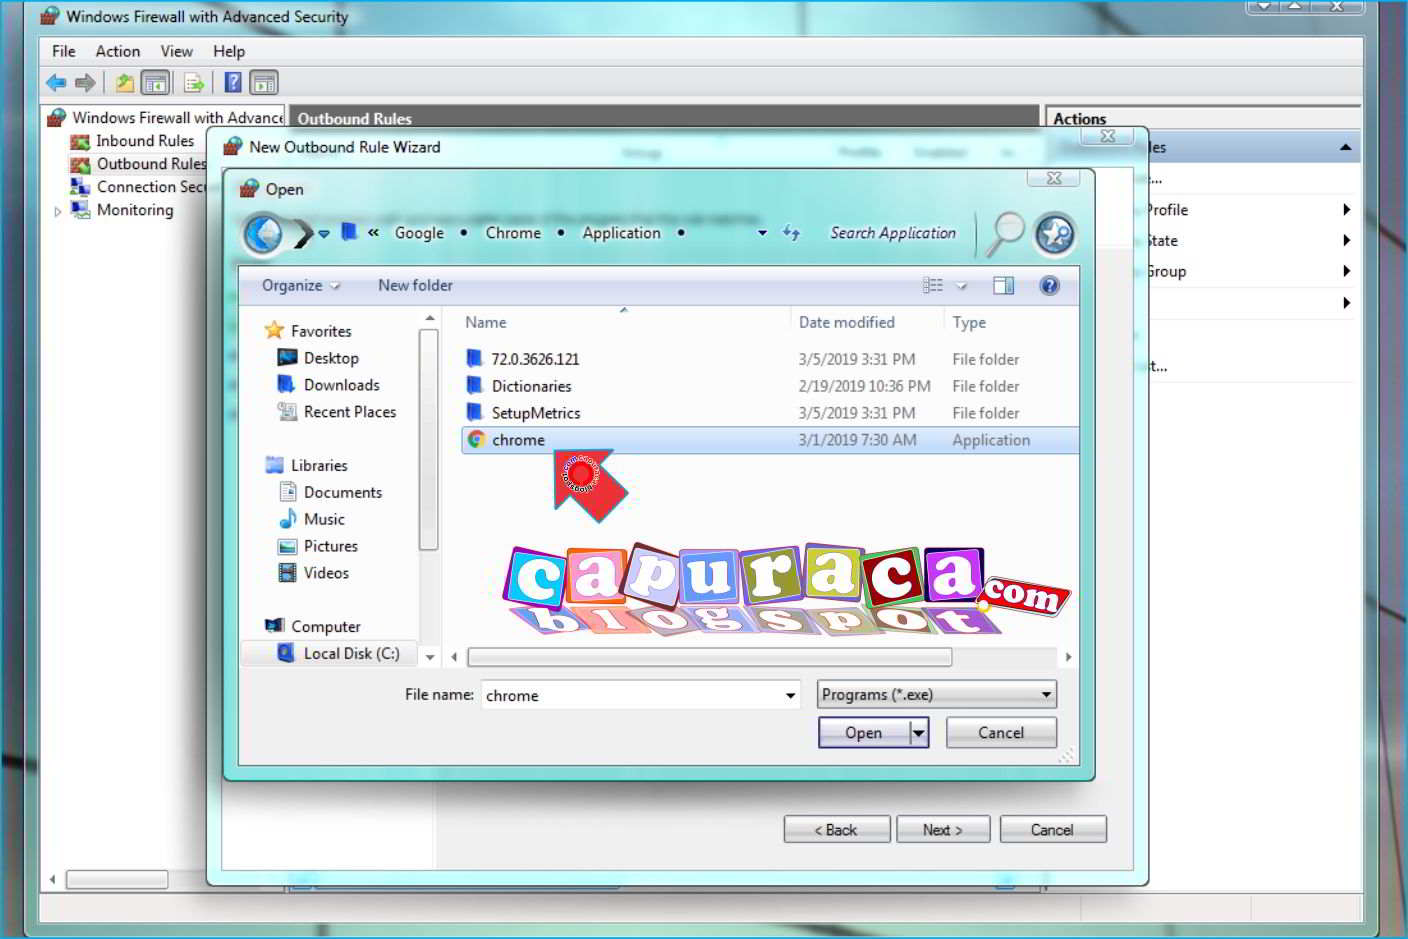Viewport: 1408px width, 939px height.
Task: Click the show/hide action pane toolbar icon
Action: coord(264,83)
